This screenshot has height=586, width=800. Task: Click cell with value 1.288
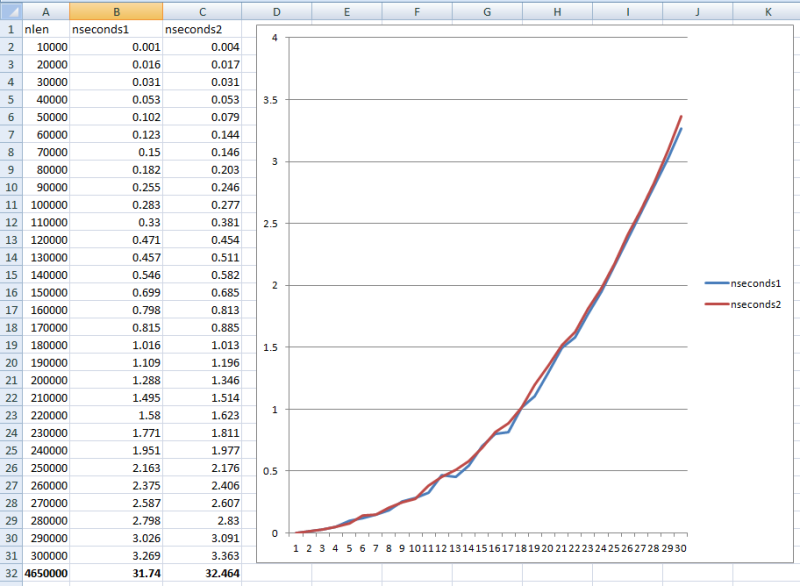(x=116, y=380)
